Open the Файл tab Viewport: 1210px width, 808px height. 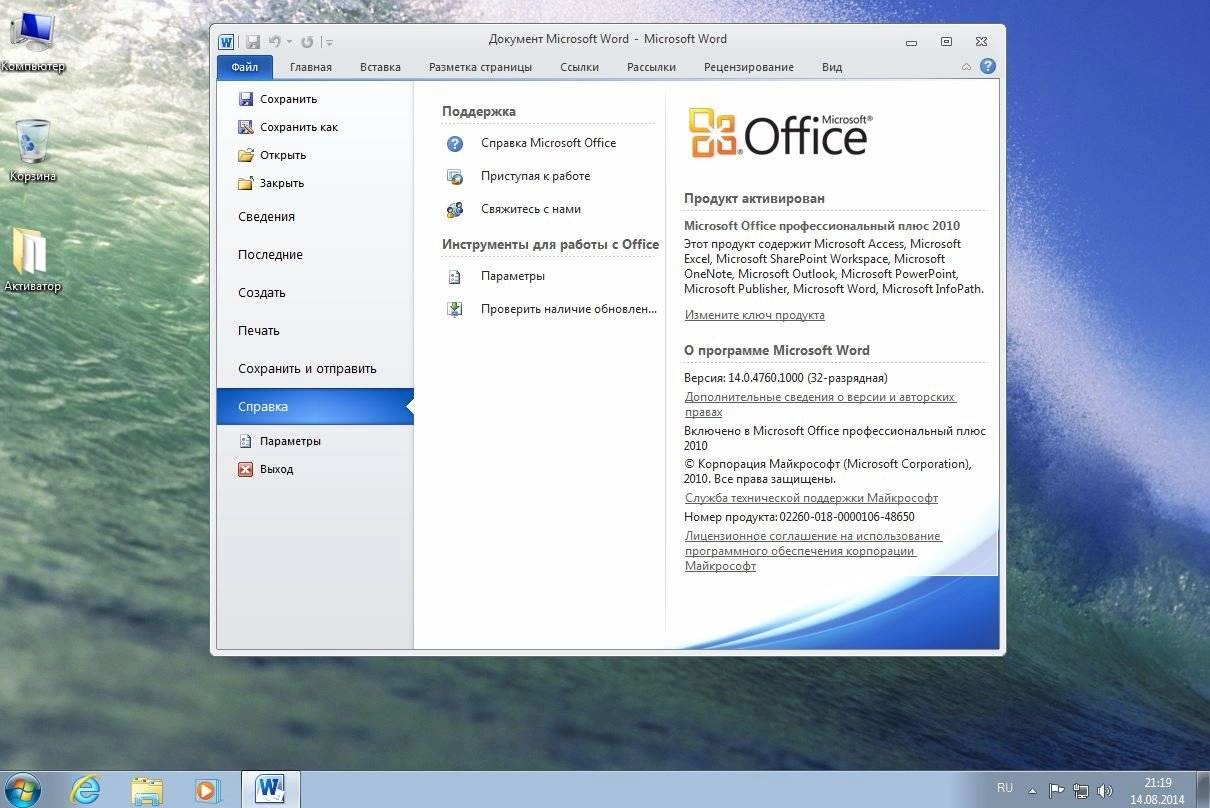pos(244,67)
